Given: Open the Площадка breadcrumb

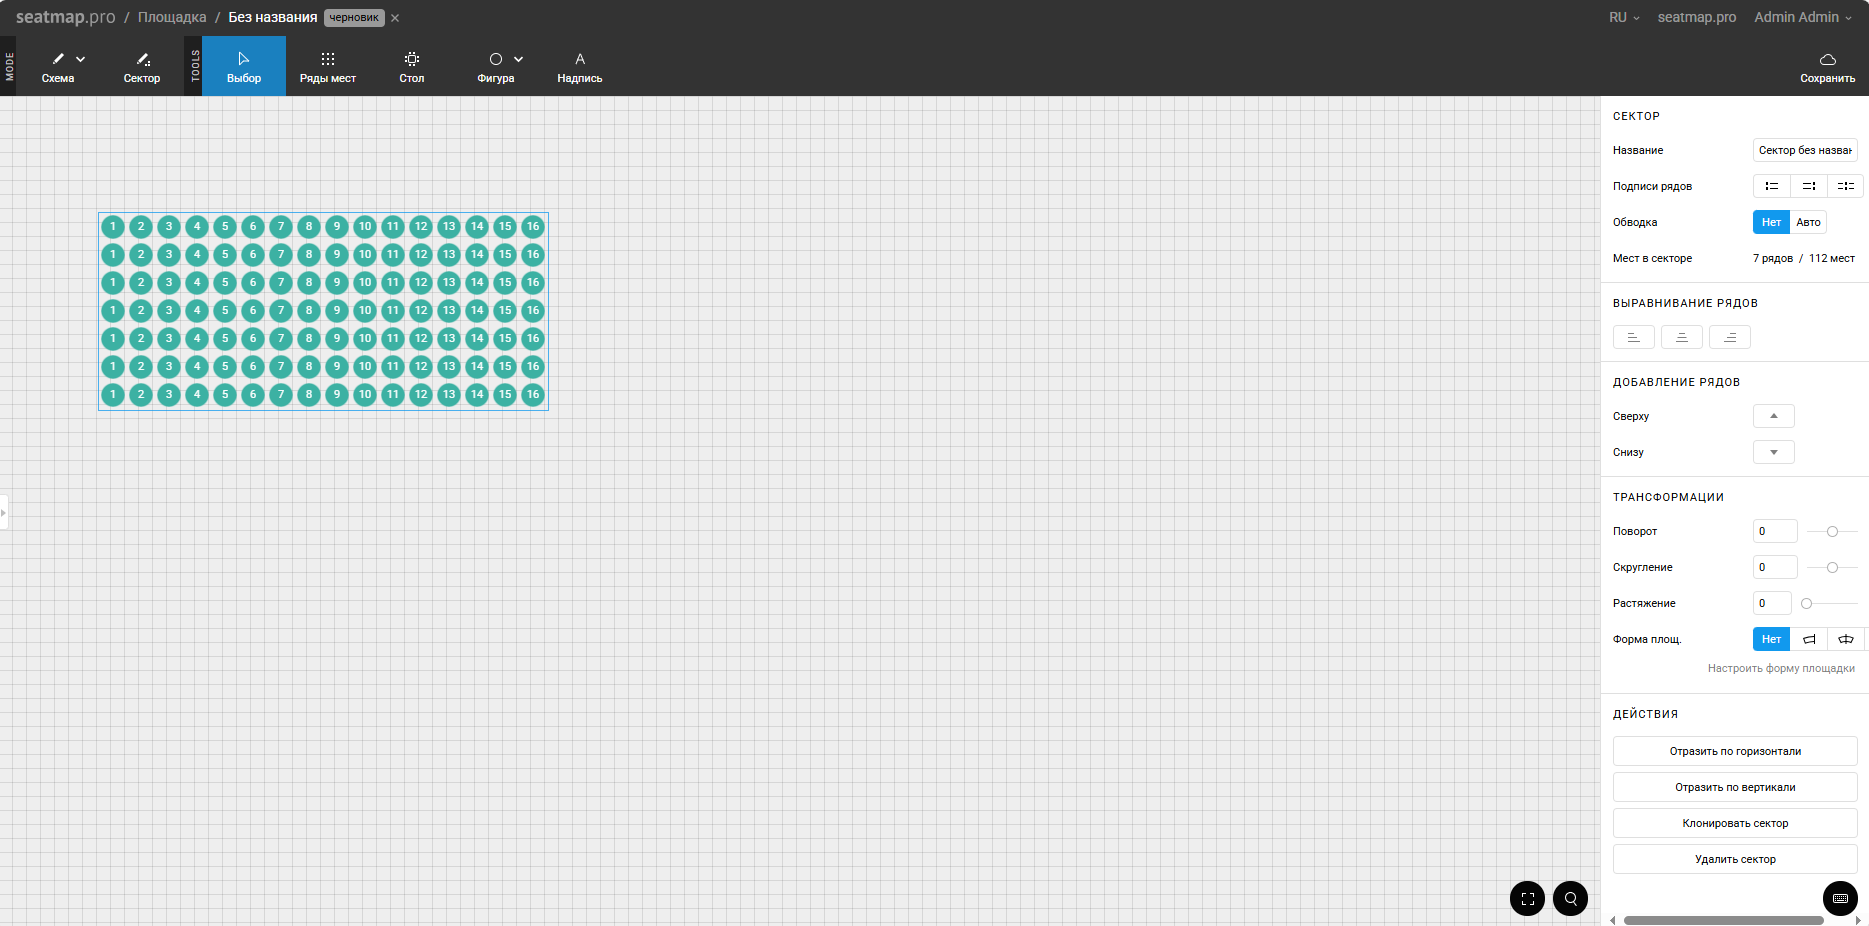Looking at the screenshot, I should pyautogui.click(x=172, y=17).
